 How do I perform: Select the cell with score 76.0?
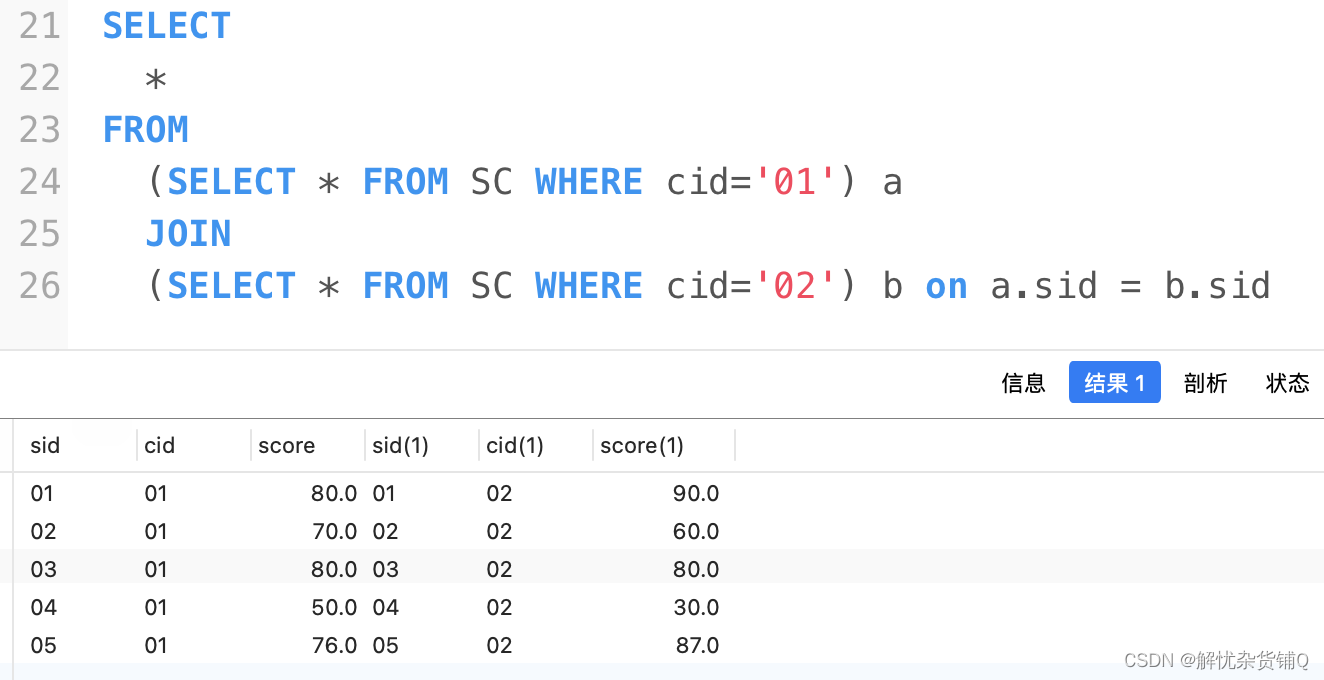pyautogui.click(x=334, y=646)
